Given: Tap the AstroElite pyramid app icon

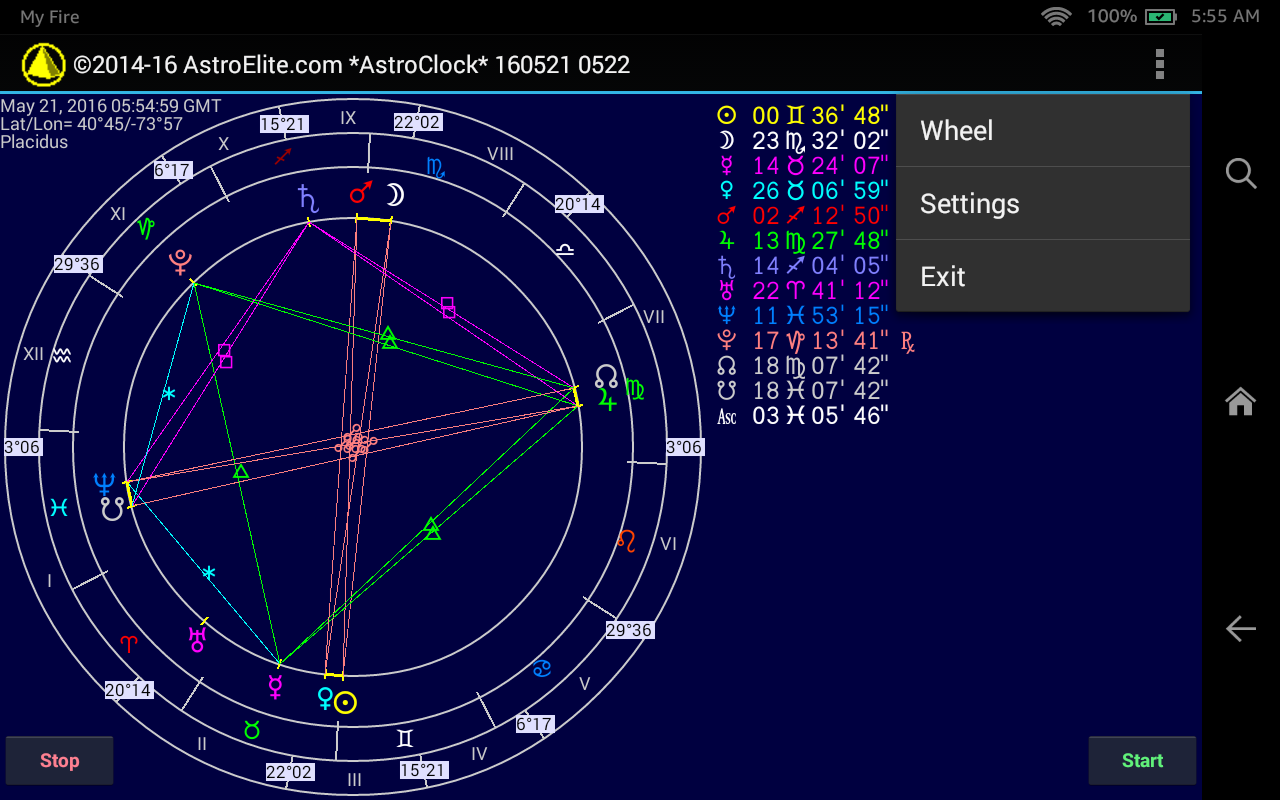Looking at the screenshot, I should point(42,65).
